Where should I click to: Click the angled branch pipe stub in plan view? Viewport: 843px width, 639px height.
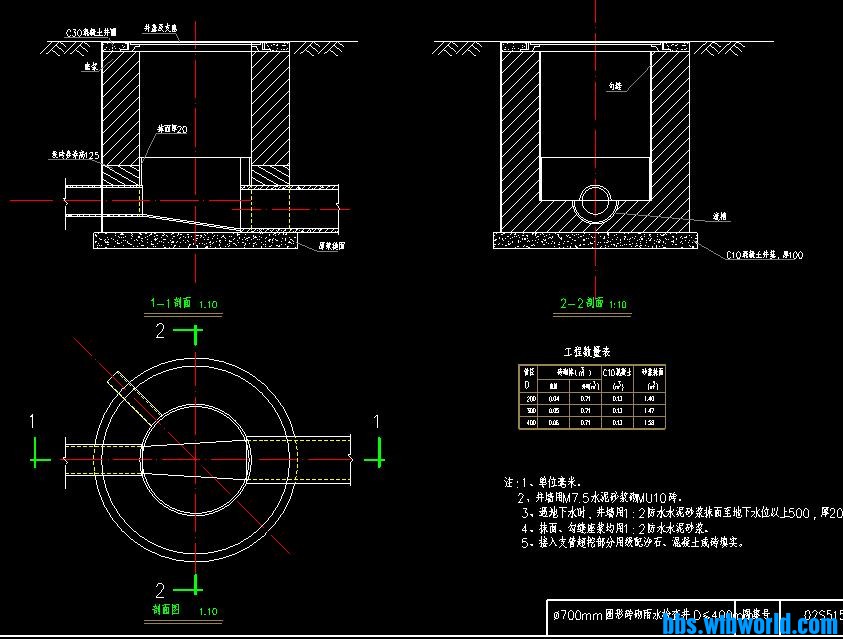(126, 392)
